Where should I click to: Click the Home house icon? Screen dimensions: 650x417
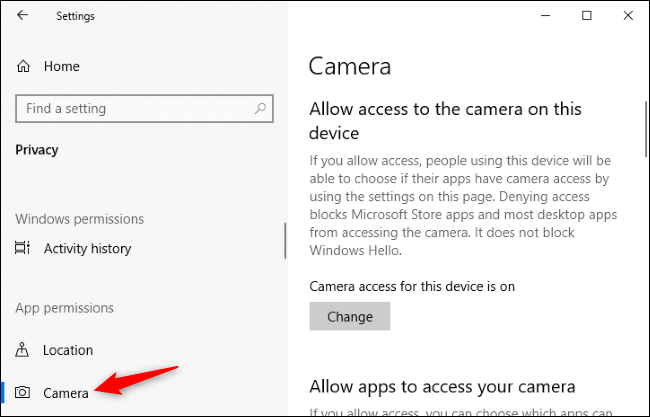(25, 66)
